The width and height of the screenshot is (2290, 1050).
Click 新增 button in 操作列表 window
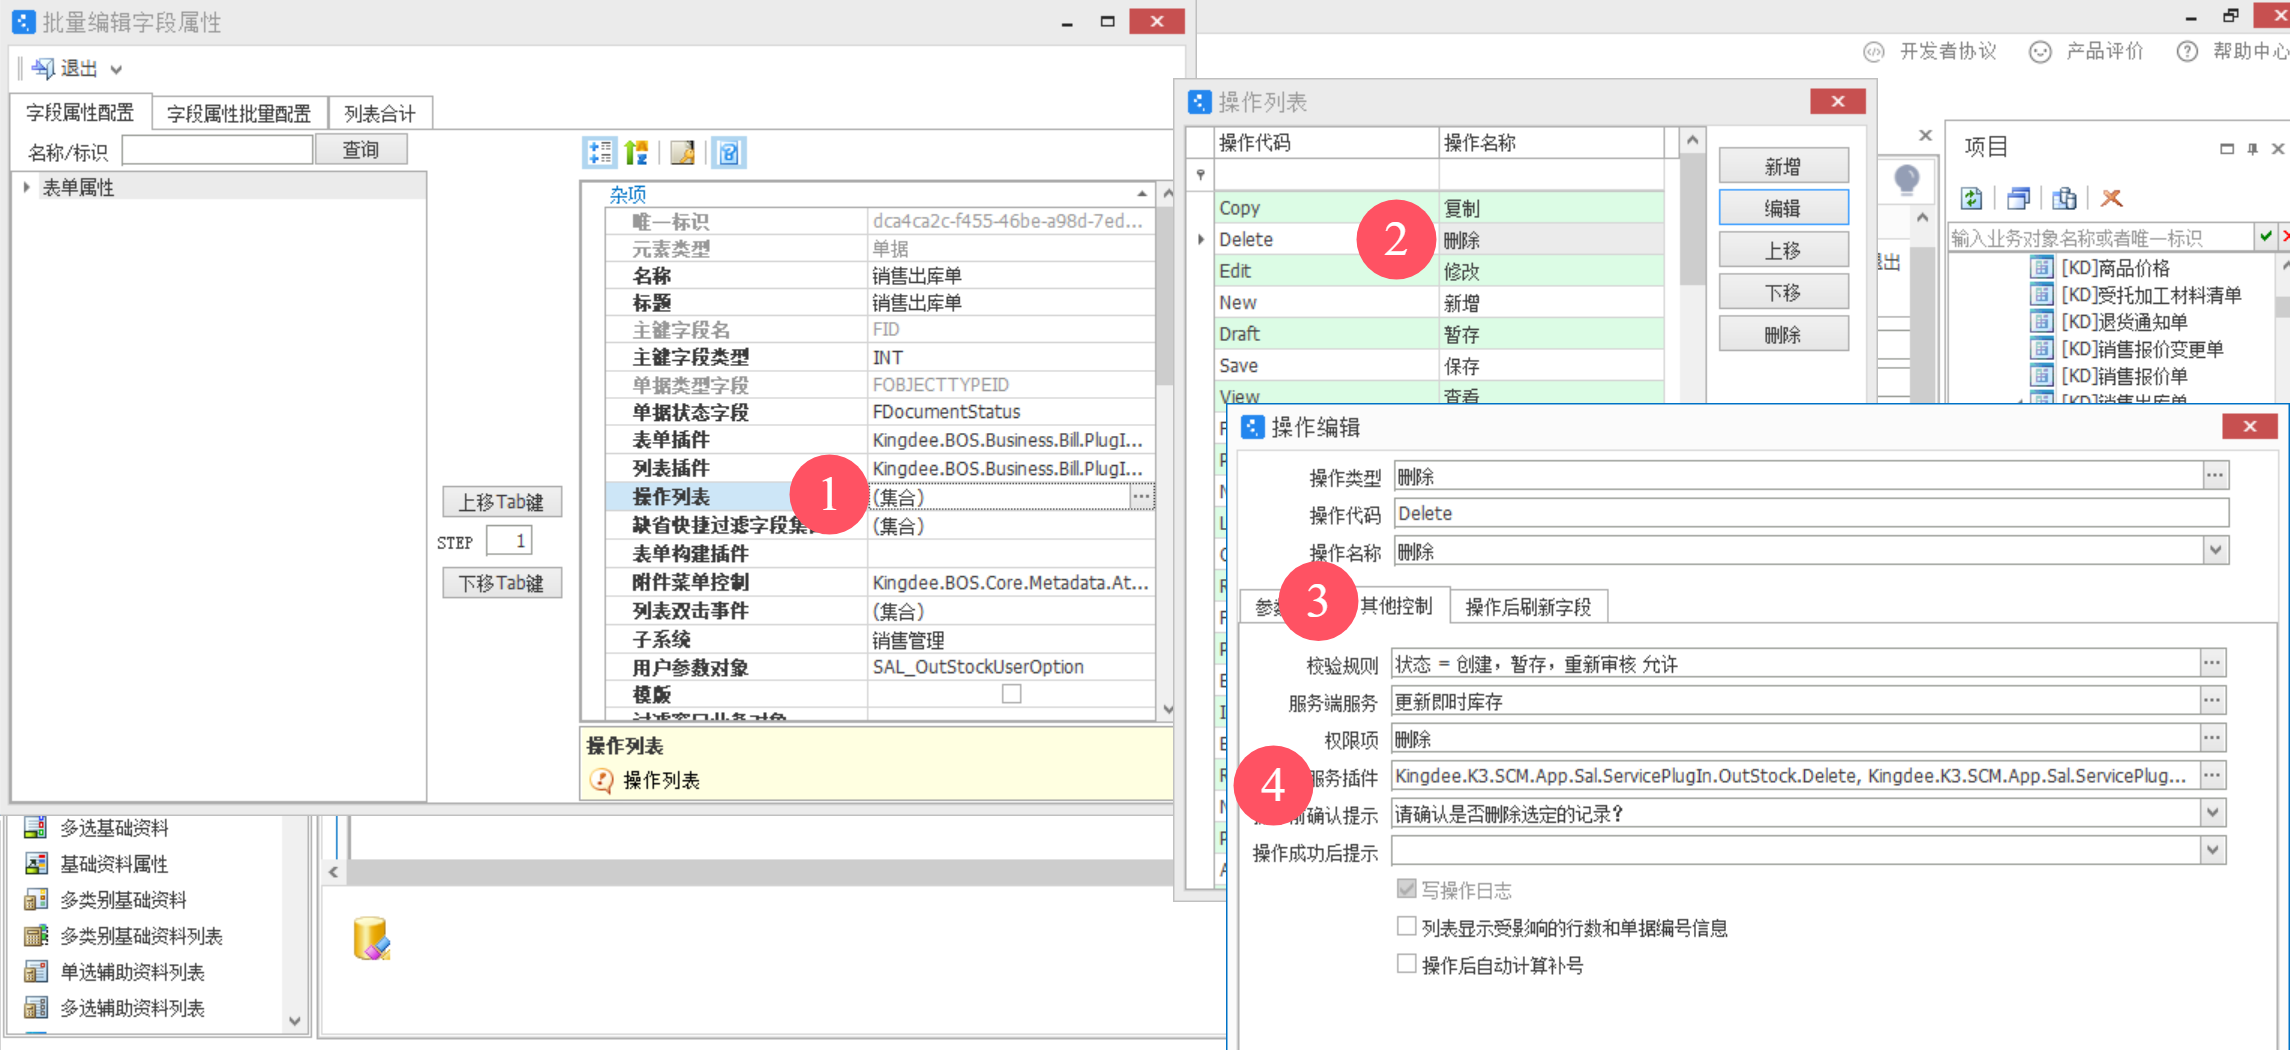pos(1783,166)
